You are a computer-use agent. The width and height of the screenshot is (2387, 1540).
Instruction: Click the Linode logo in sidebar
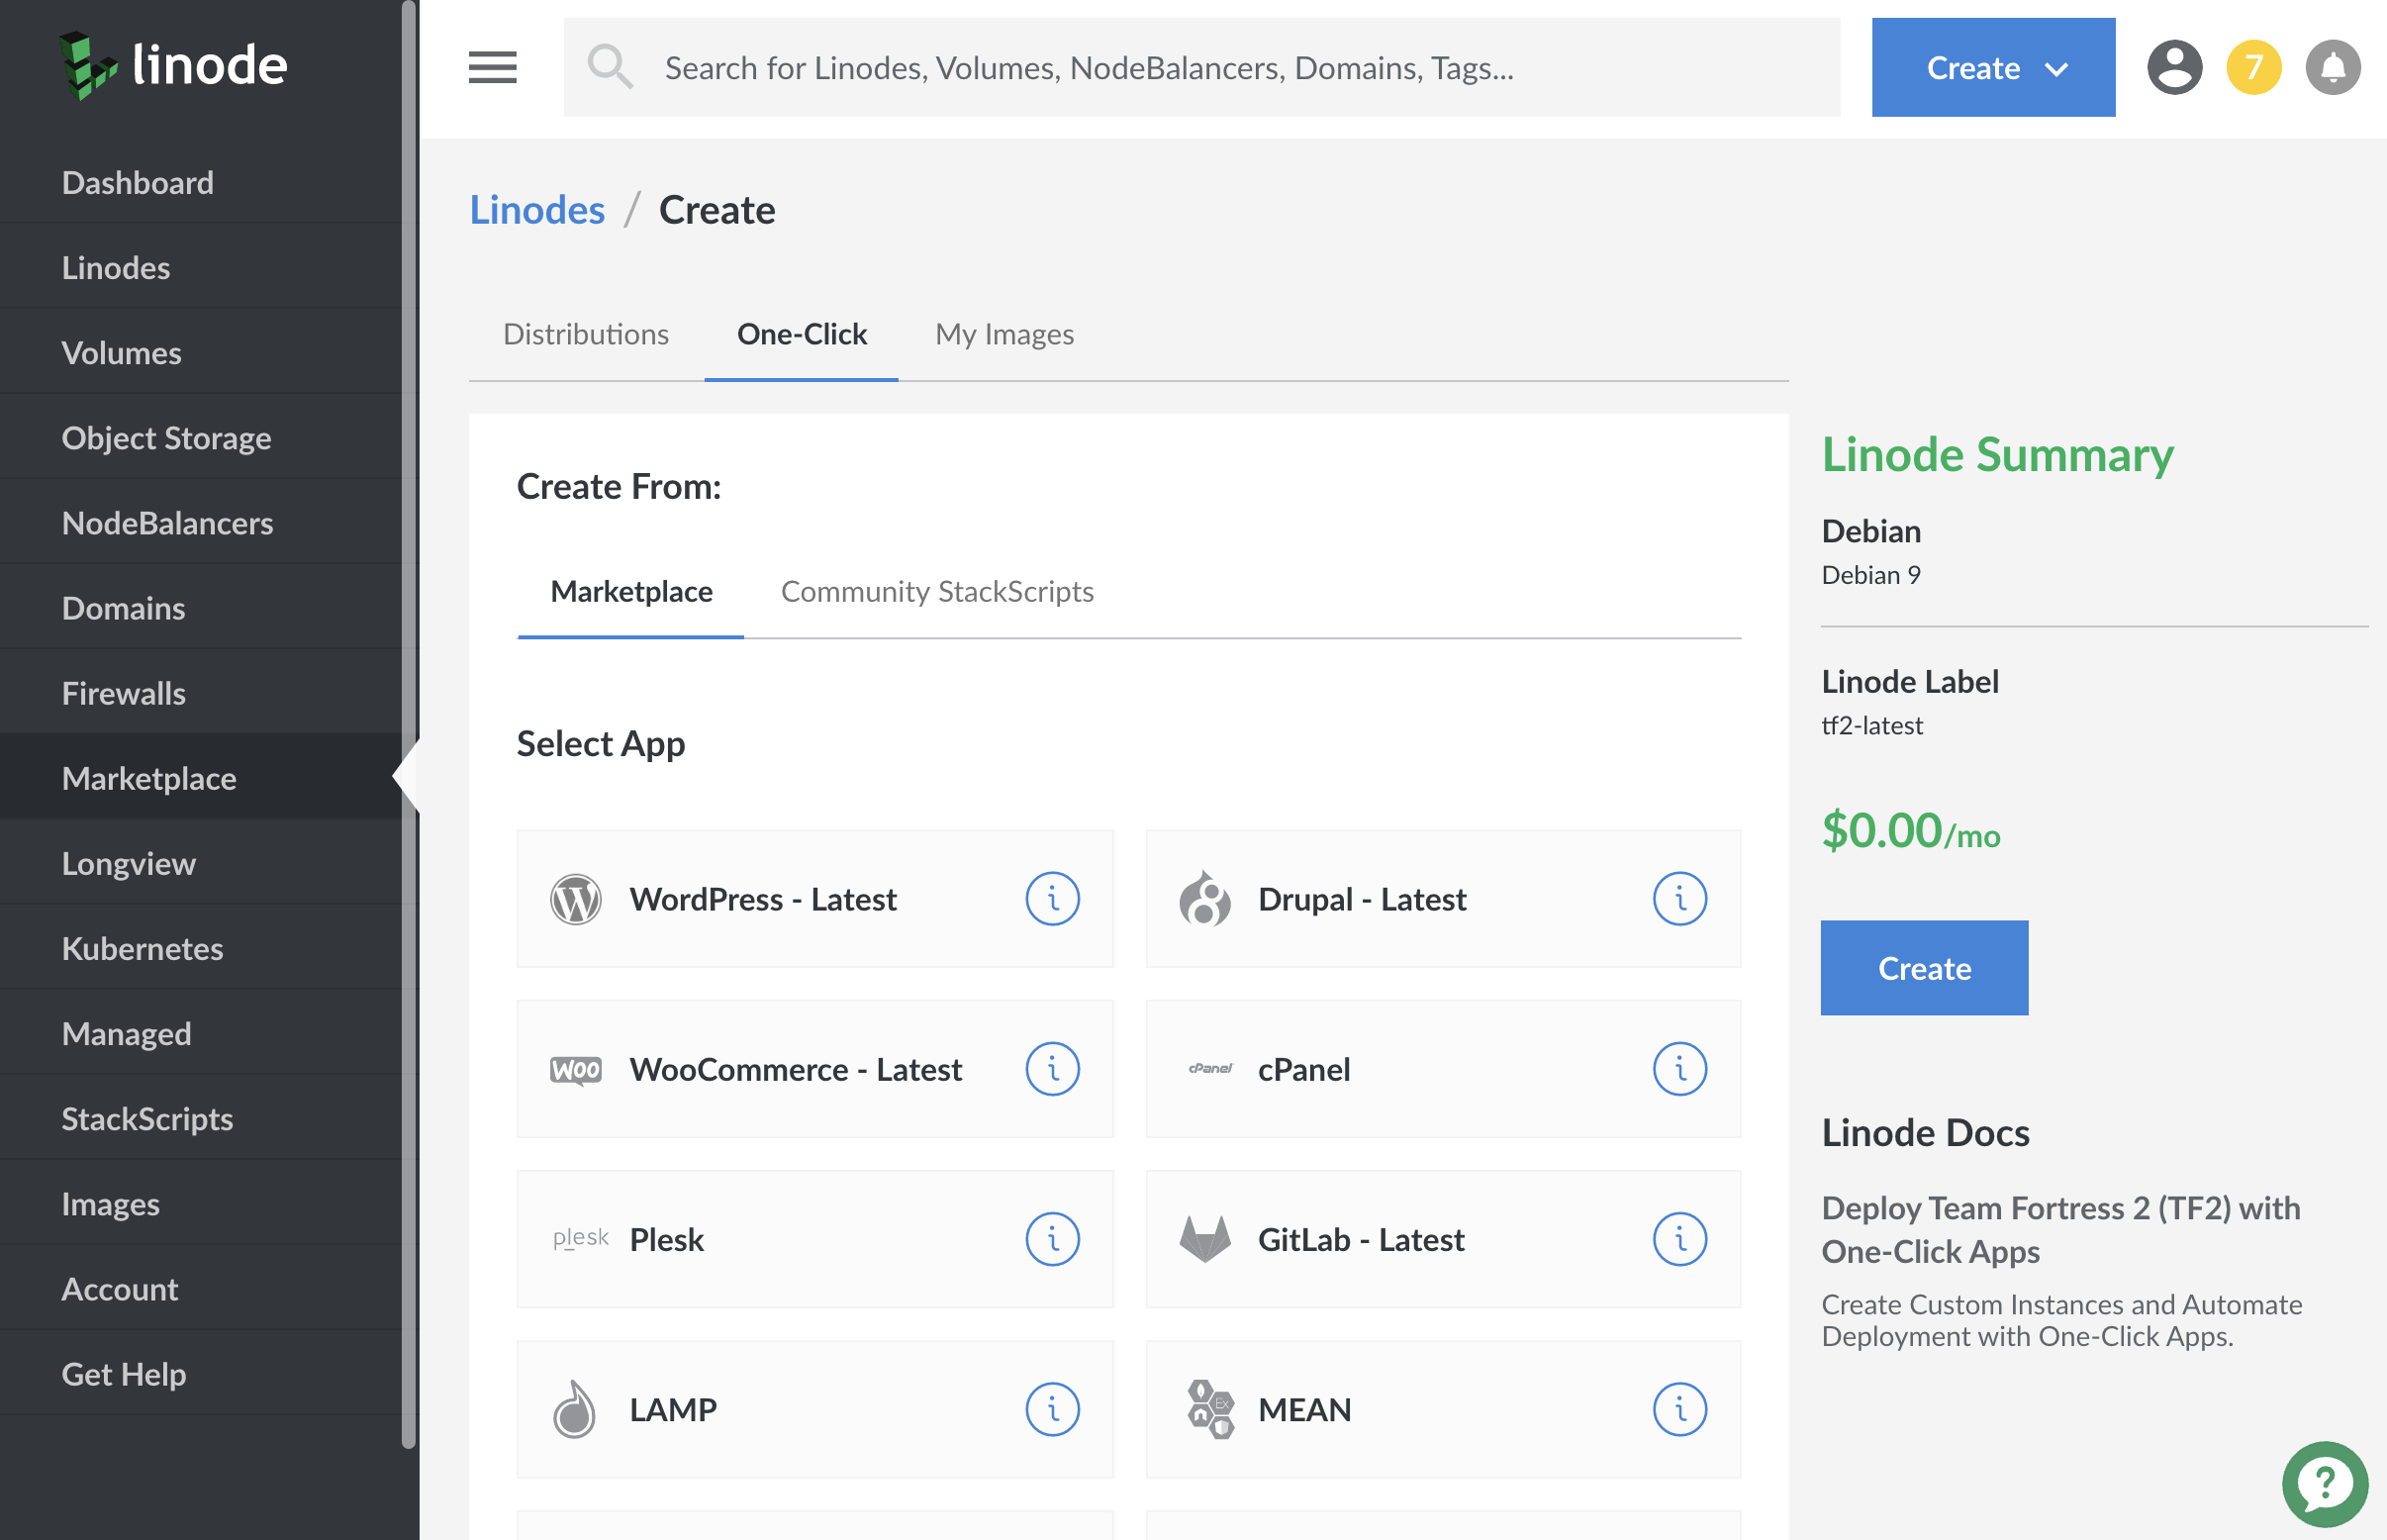coord(173,65)
